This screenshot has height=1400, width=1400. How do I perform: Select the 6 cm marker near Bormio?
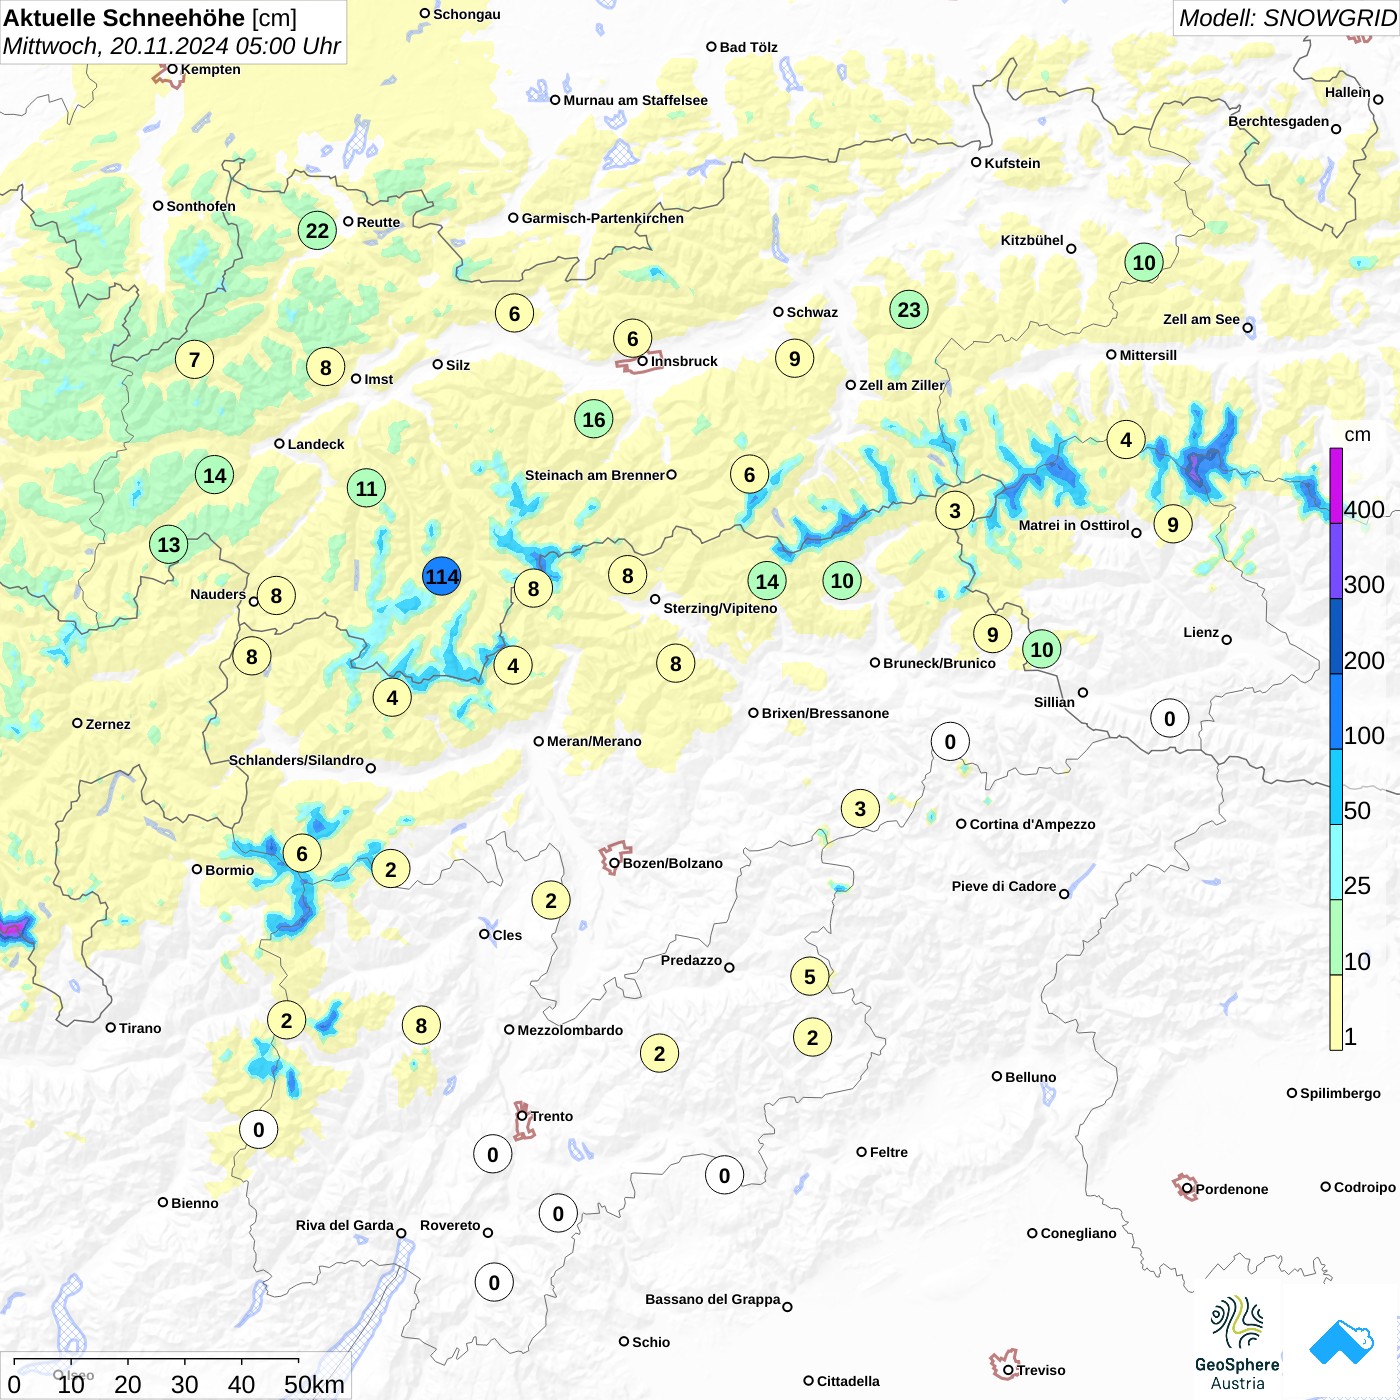coord(302,853)
